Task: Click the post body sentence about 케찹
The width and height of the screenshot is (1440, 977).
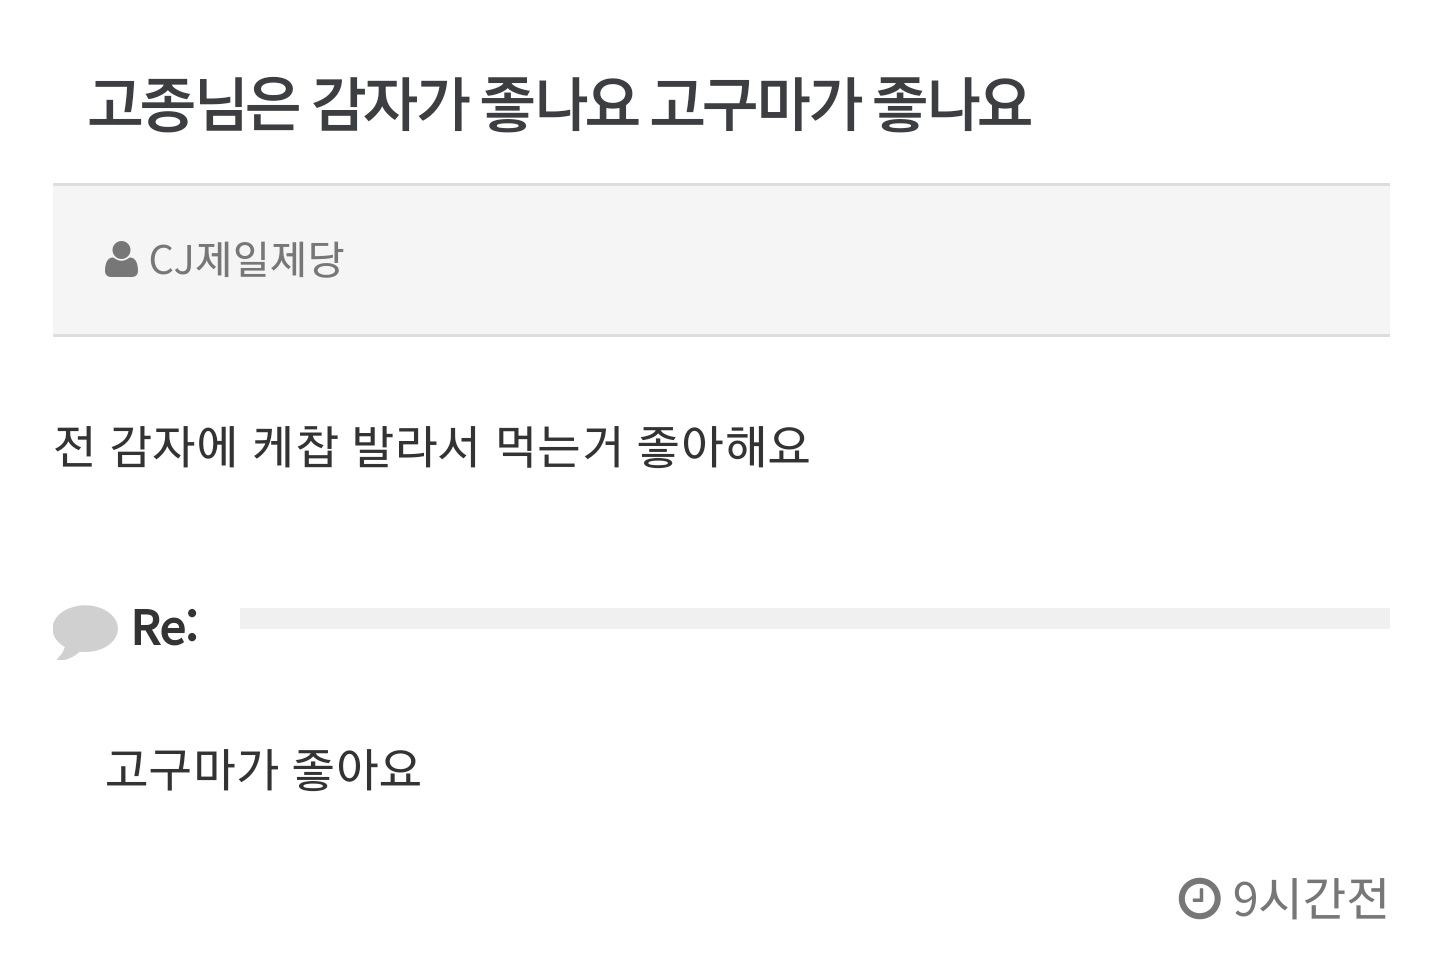Action: [x=431, y=446]
